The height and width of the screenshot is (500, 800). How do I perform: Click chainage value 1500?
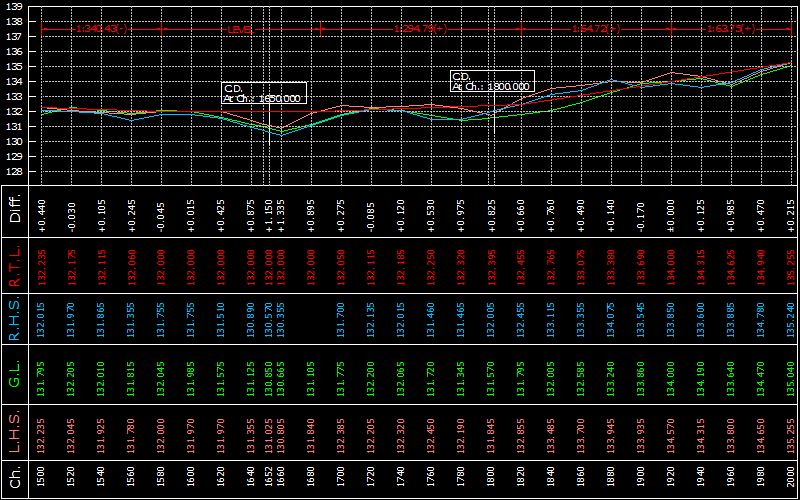point(41,479)
